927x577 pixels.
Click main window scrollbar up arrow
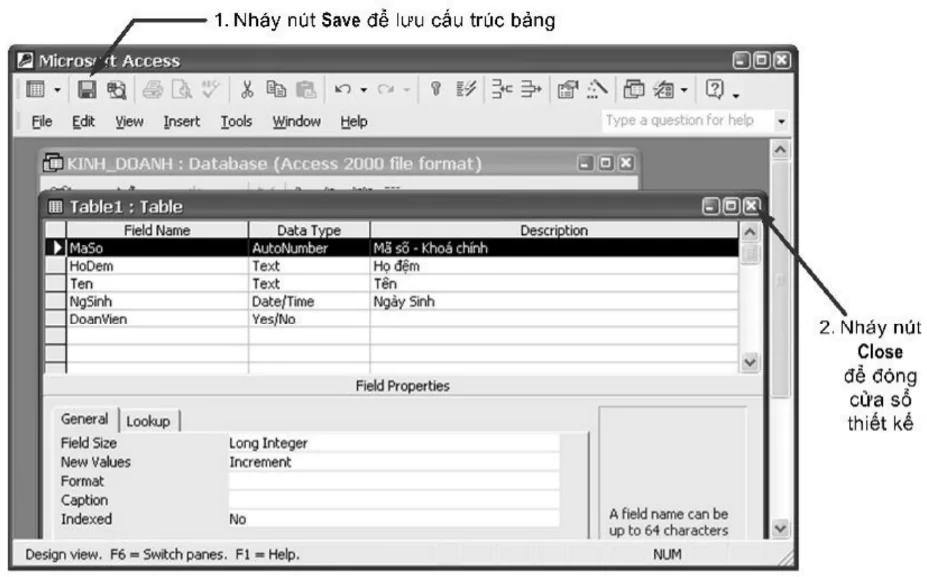point(780,150)
